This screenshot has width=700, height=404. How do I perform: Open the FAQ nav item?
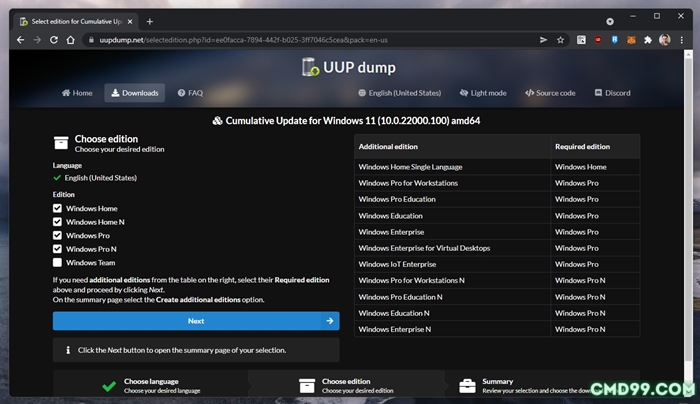point(190,93)
